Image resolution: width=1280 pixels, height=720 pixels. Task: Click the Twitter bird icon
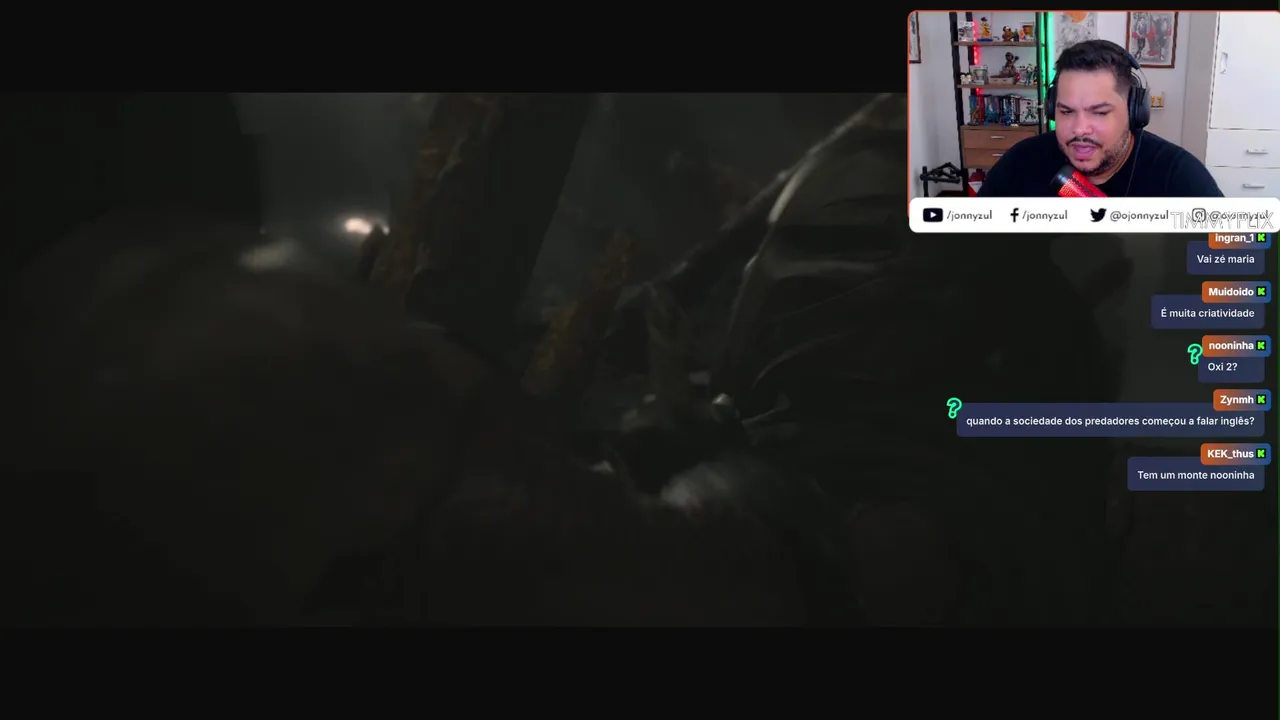(1098, 215)
